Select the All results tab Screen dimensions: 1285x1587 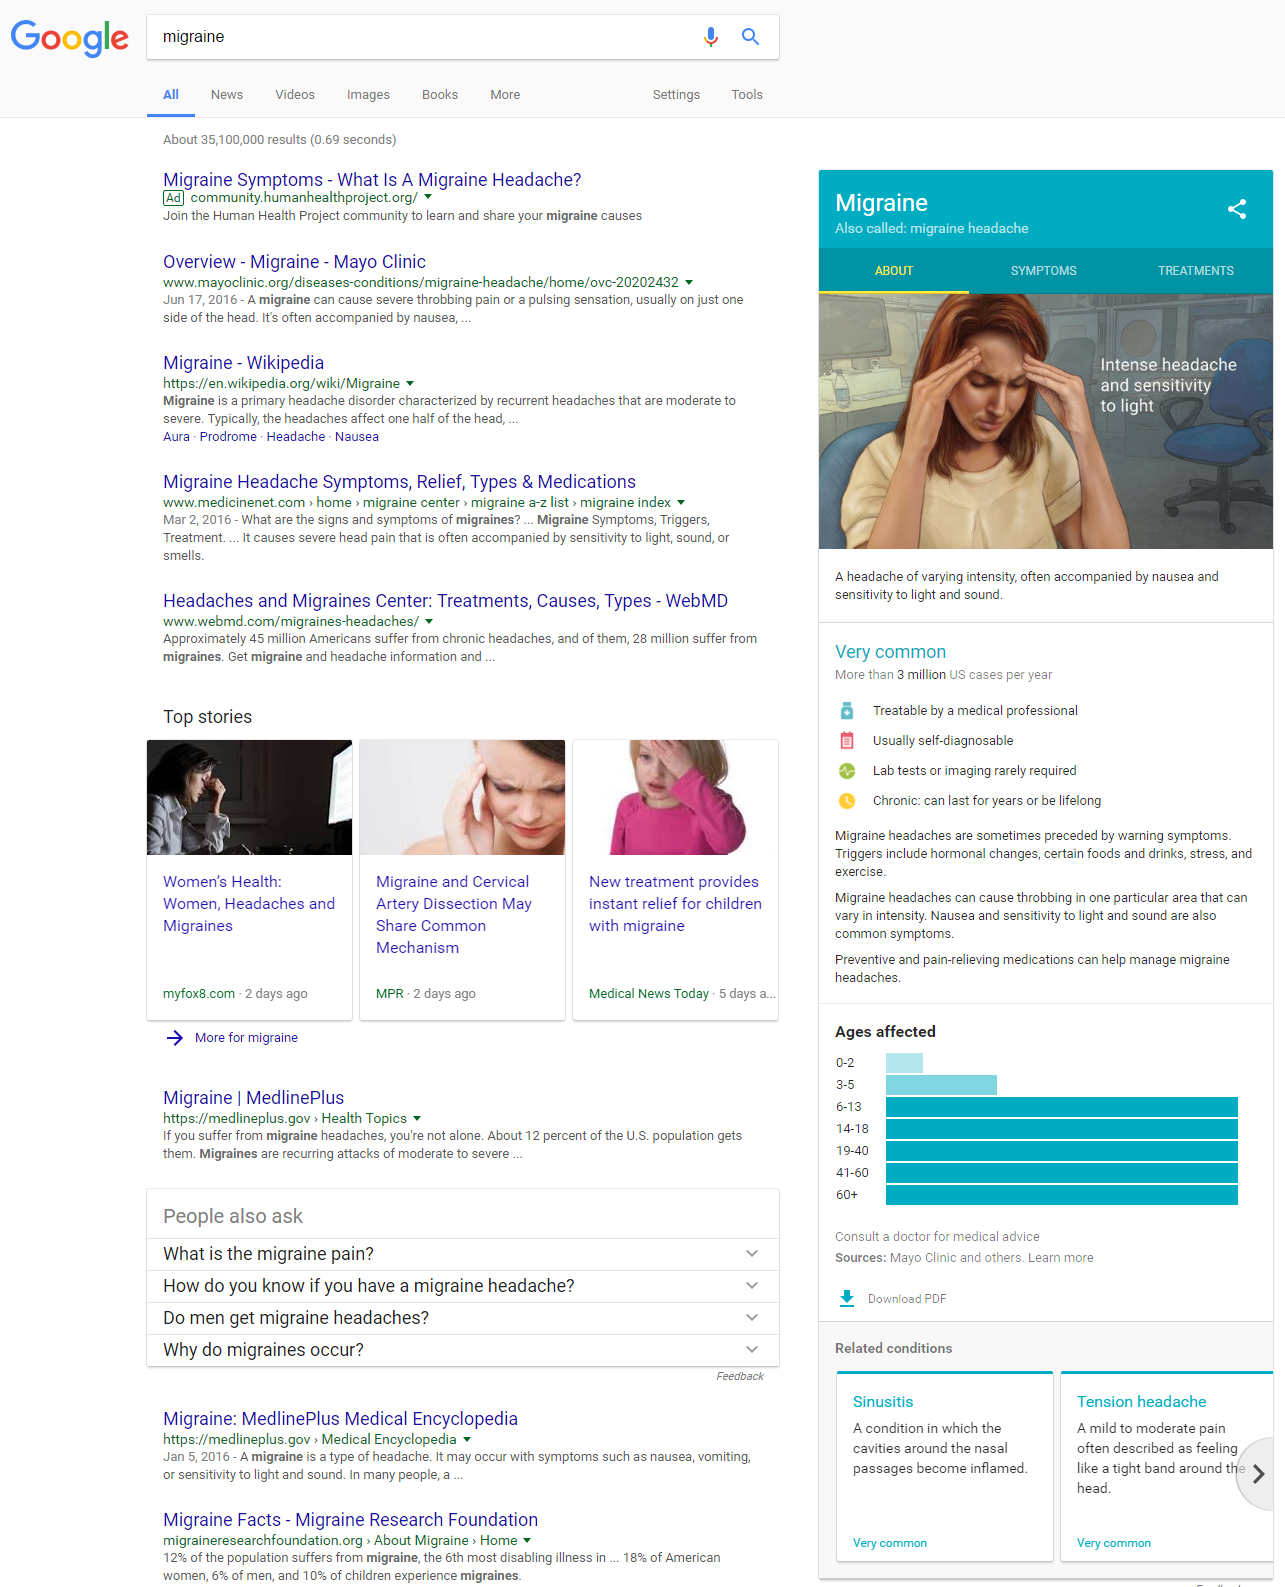pos(171,95)
